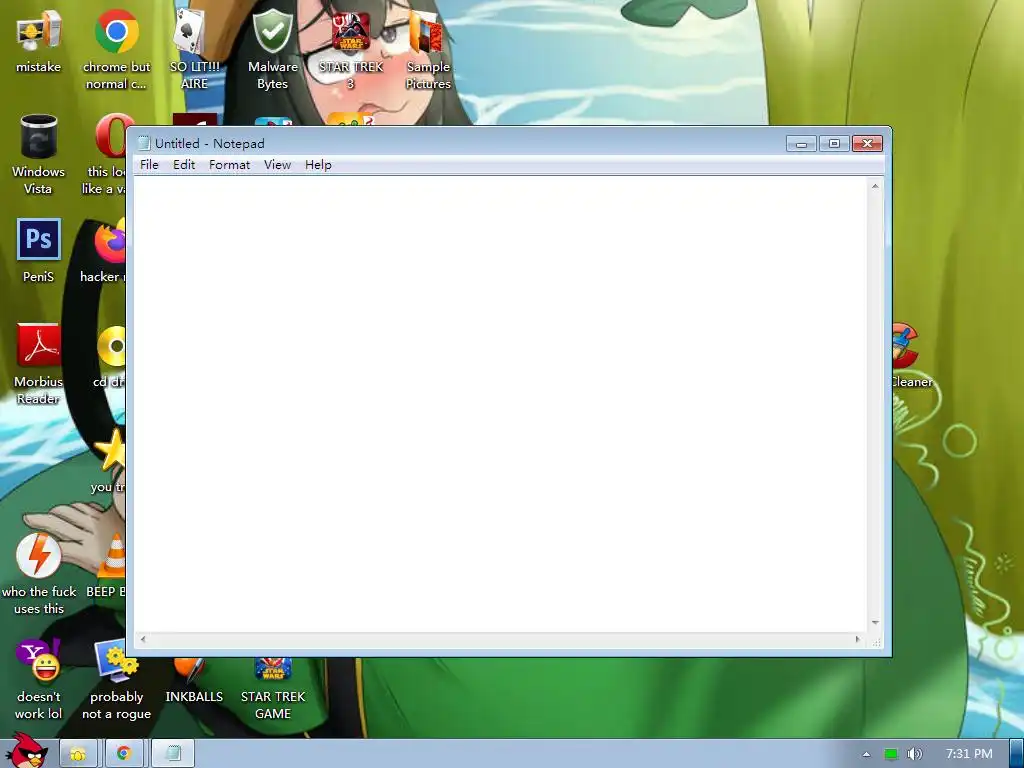Click the vertical scrollbar down arrow
The width and height of the screenshot is (1024, 768).
[875, 623]
